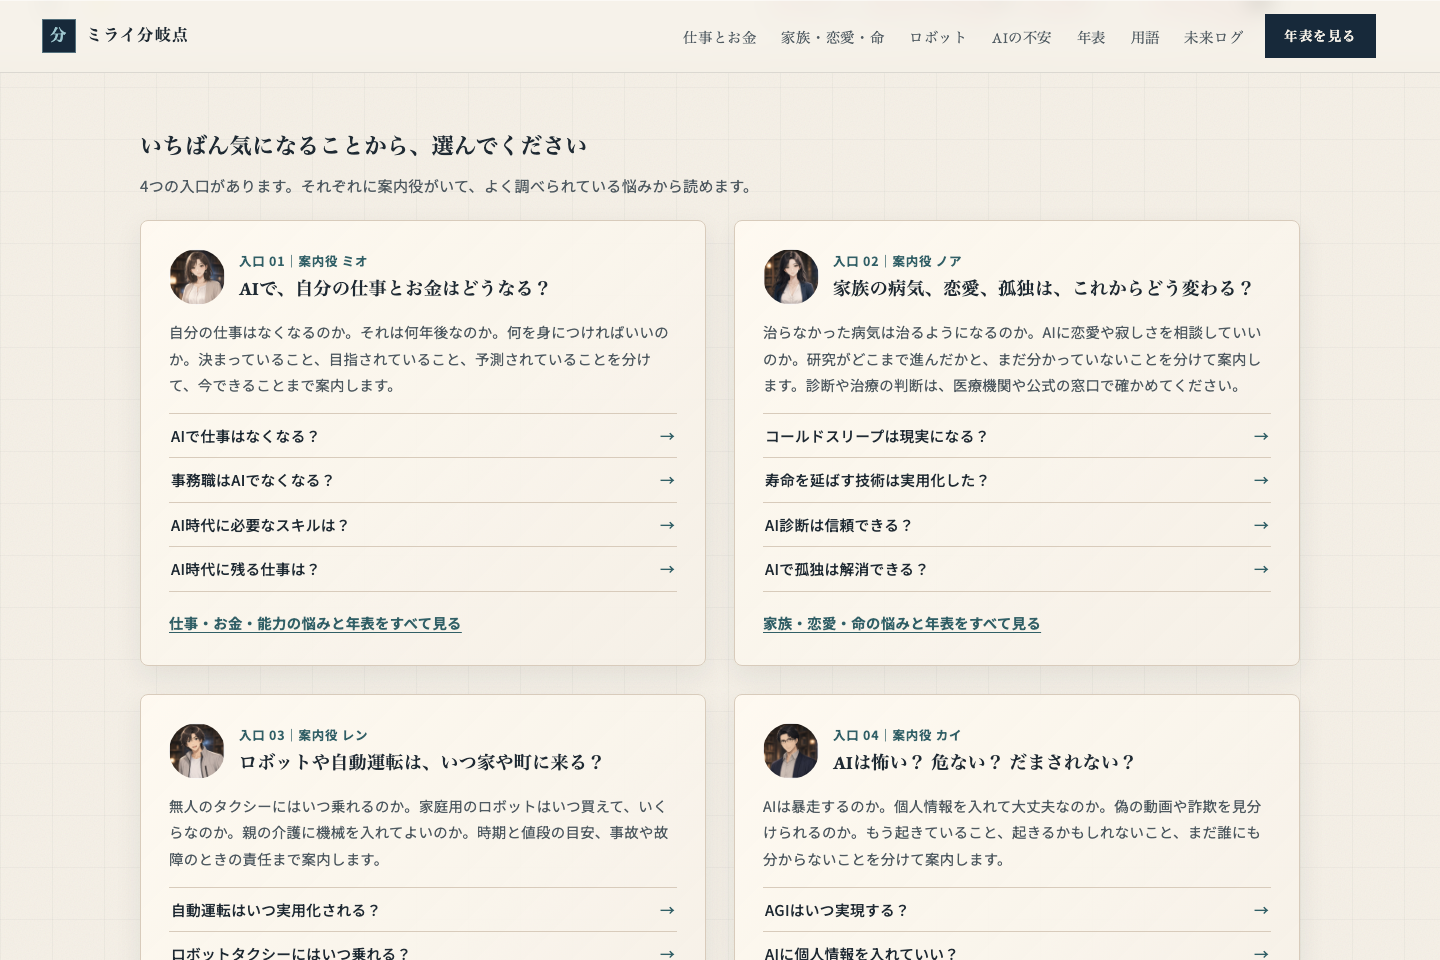
Task: Open コールドスリープは現実になる？
Action: click(x=1017, y=436)
